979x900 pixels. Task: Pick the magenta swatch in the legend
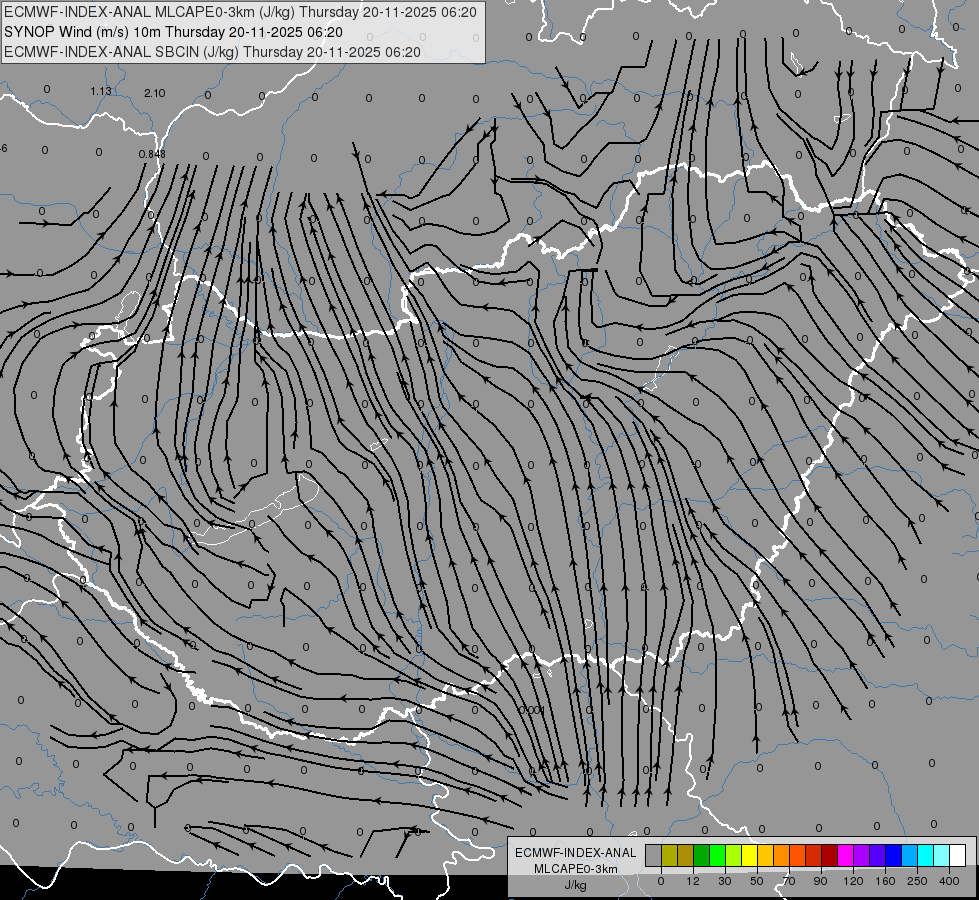tap(845, 855)
